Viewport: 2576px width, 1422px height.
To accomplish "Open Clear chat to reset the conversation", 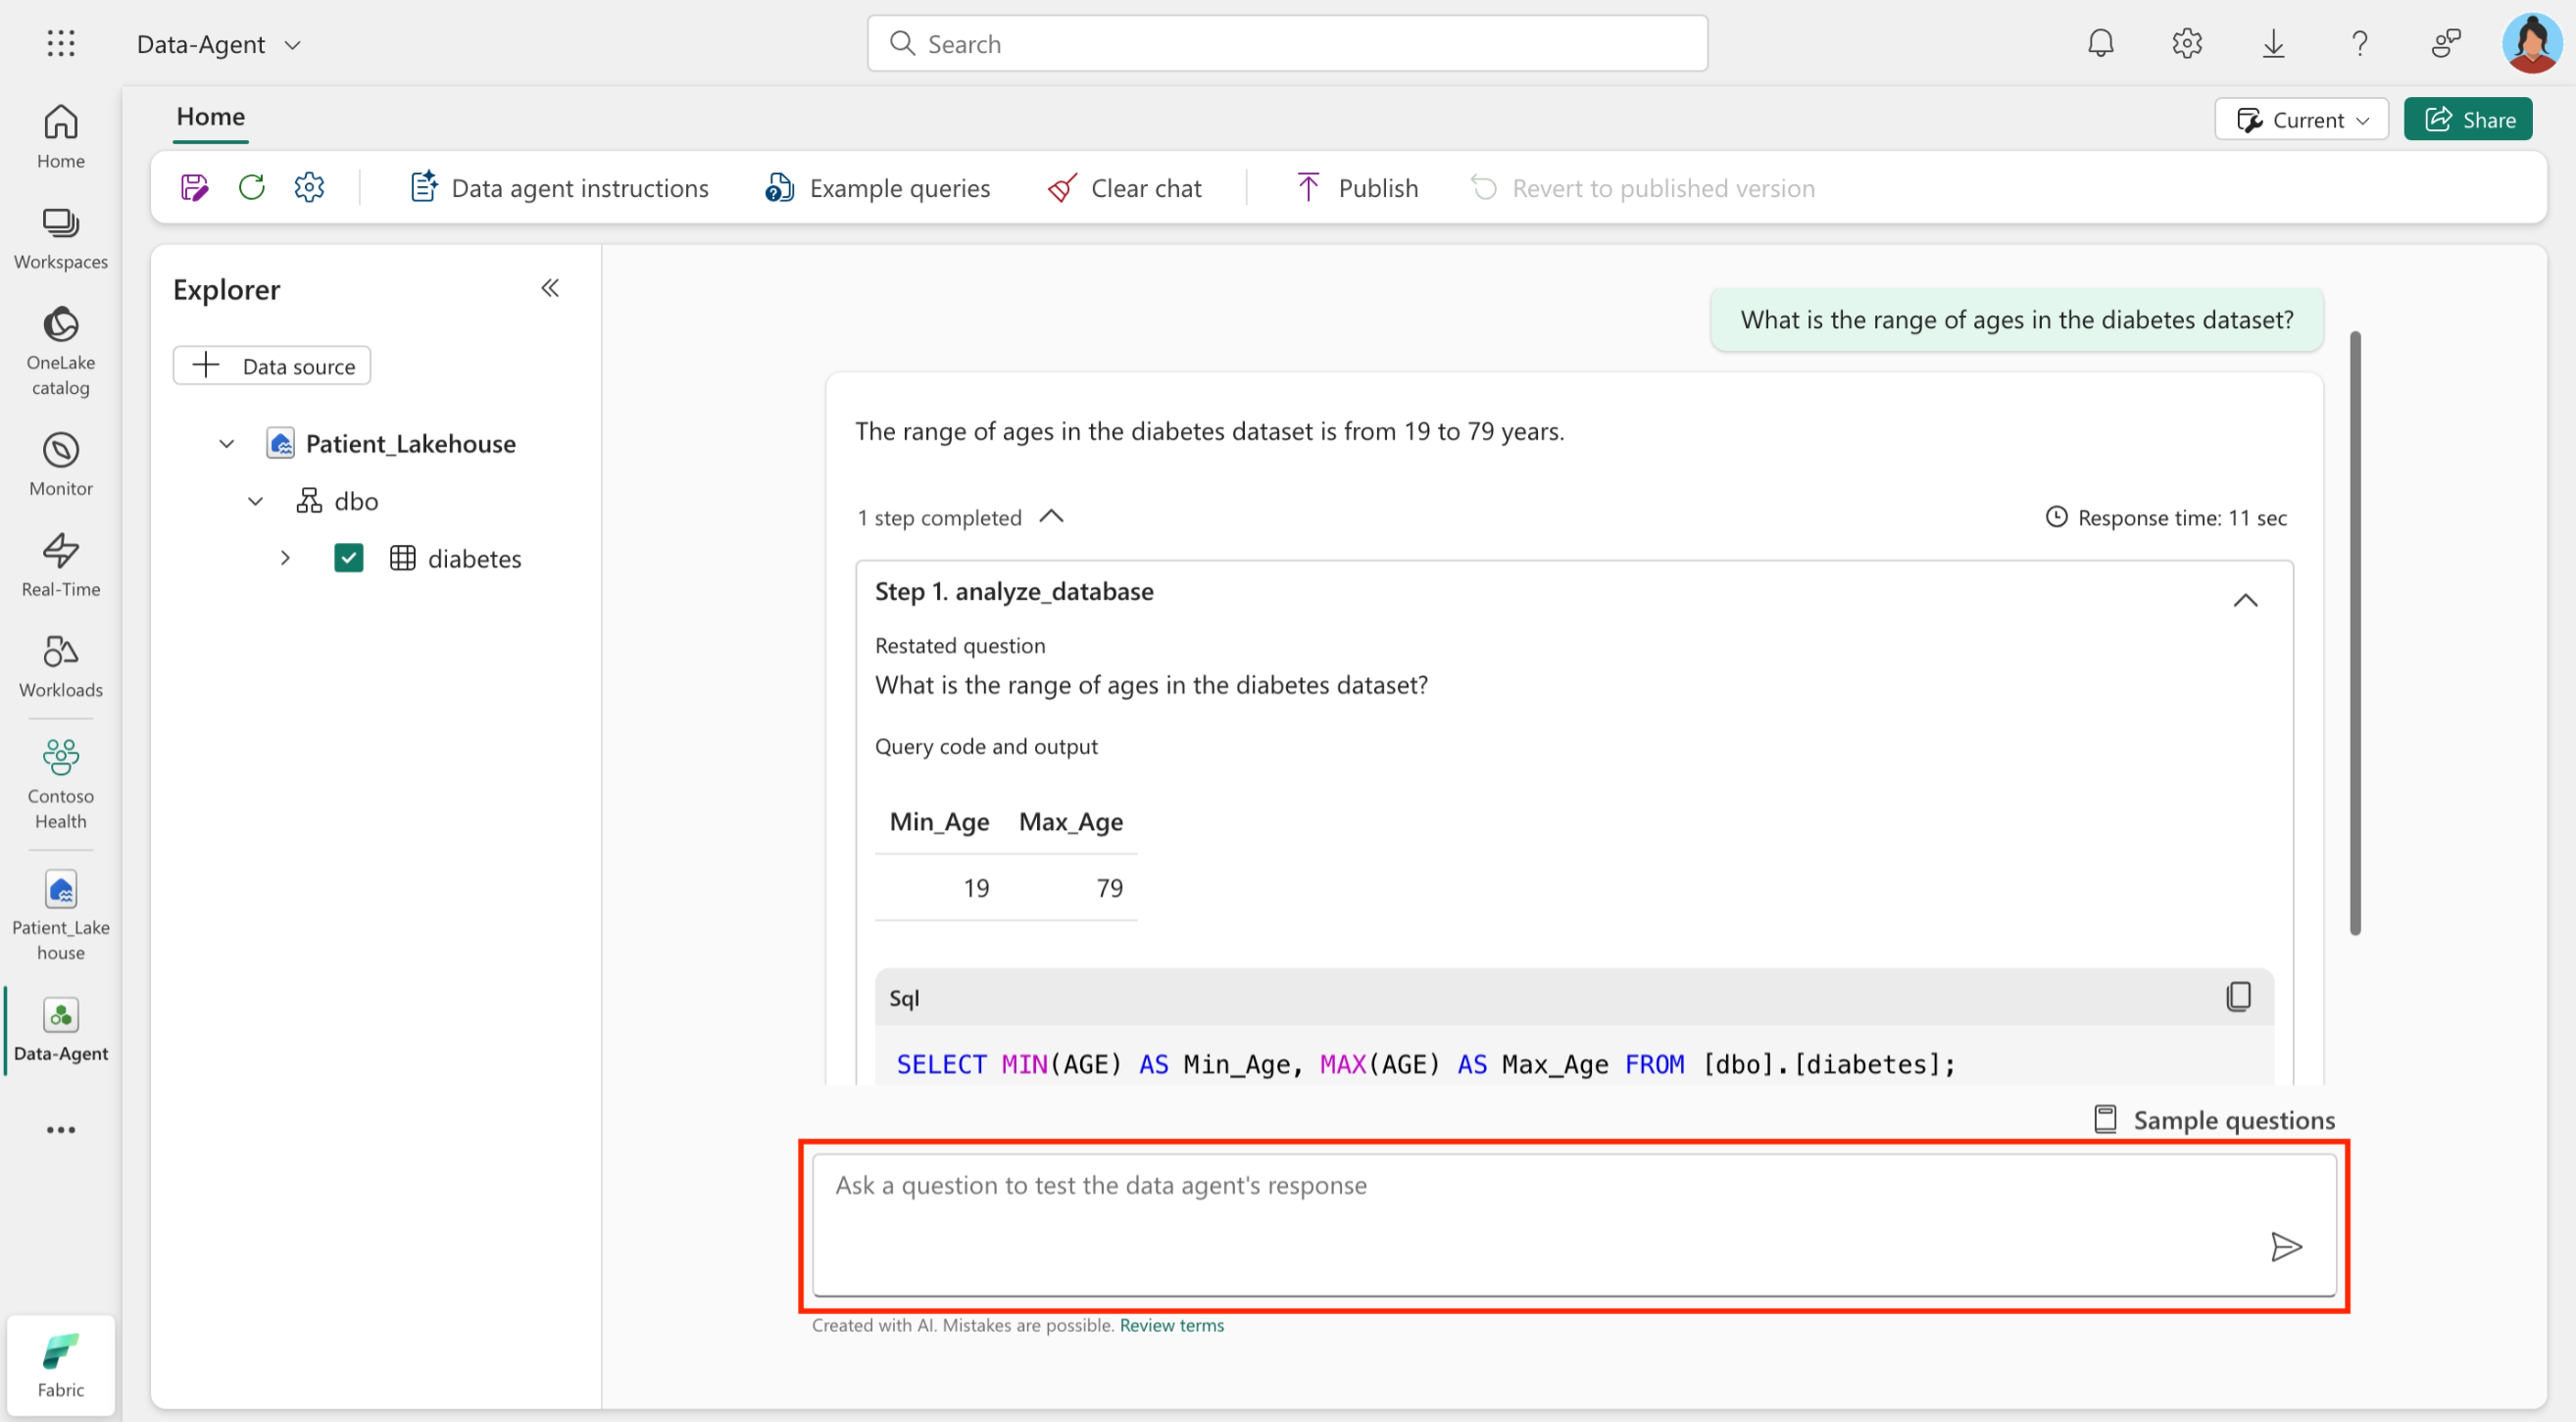I will tap(1125, 187).
